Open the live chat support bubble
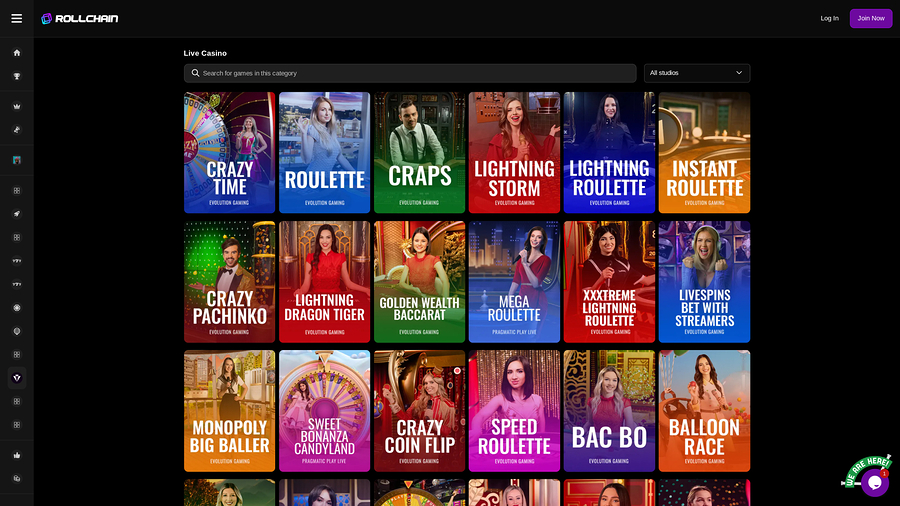The image size is (900, 506). coord(874,482)
